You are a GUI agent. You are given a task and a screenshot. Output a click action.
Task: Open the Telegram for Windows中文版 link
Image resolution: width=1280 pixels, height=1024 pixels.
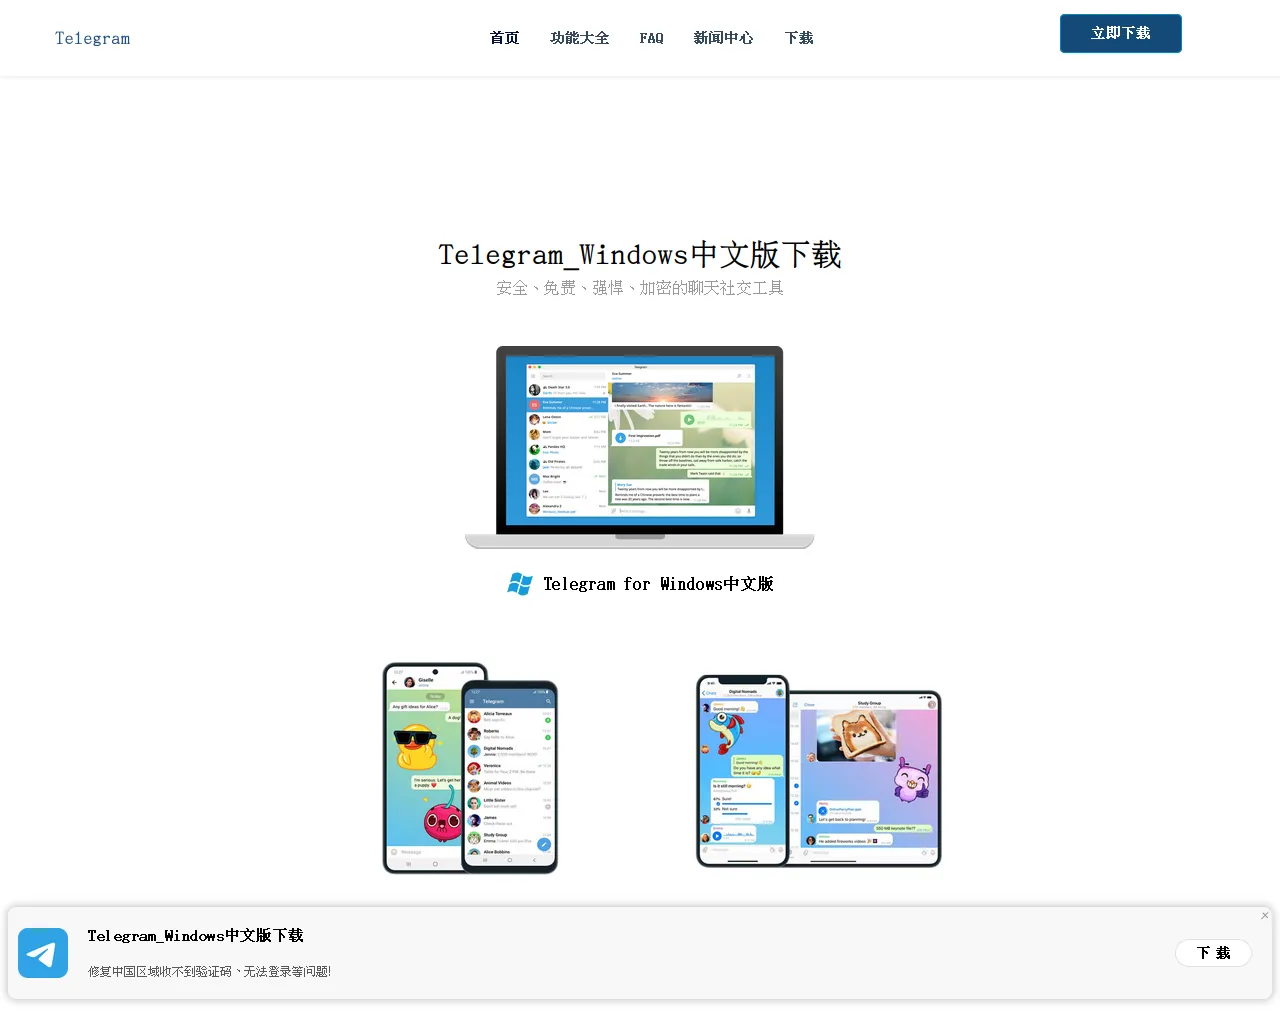[658, 584]
